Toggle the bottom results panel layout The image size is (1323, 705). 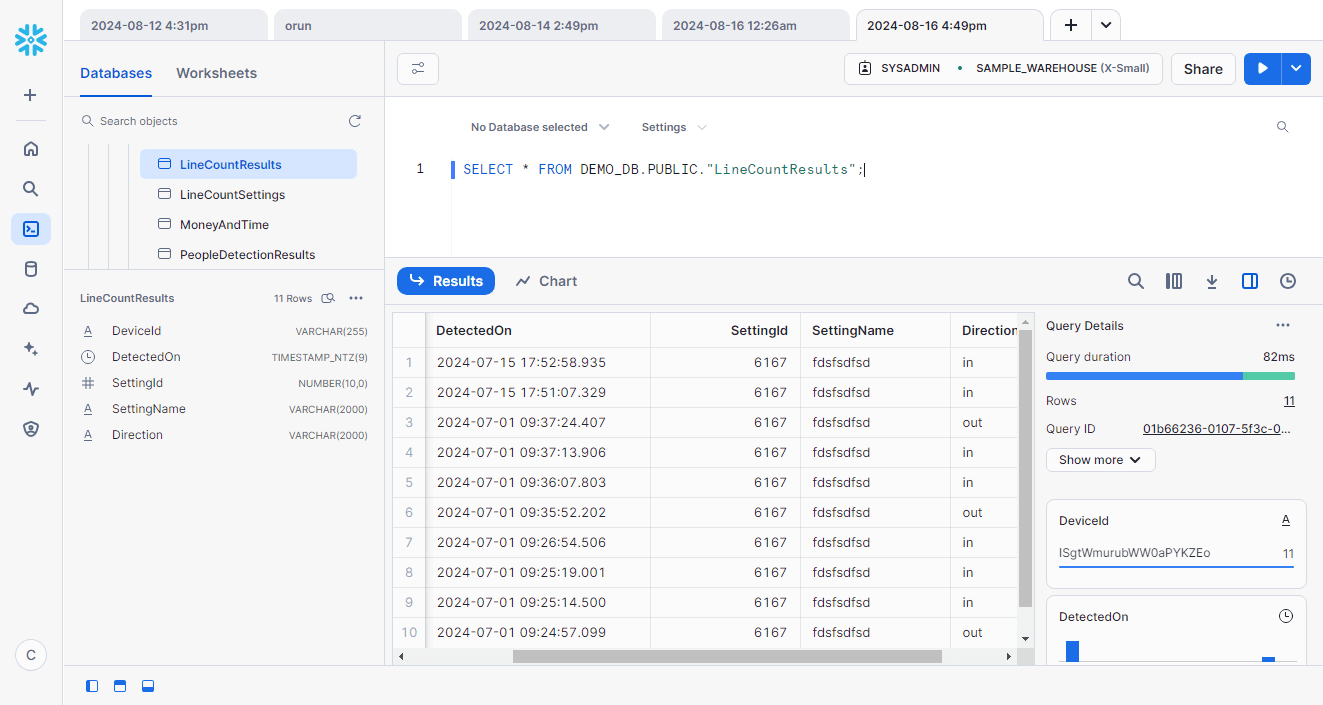(x=148, y=686)
